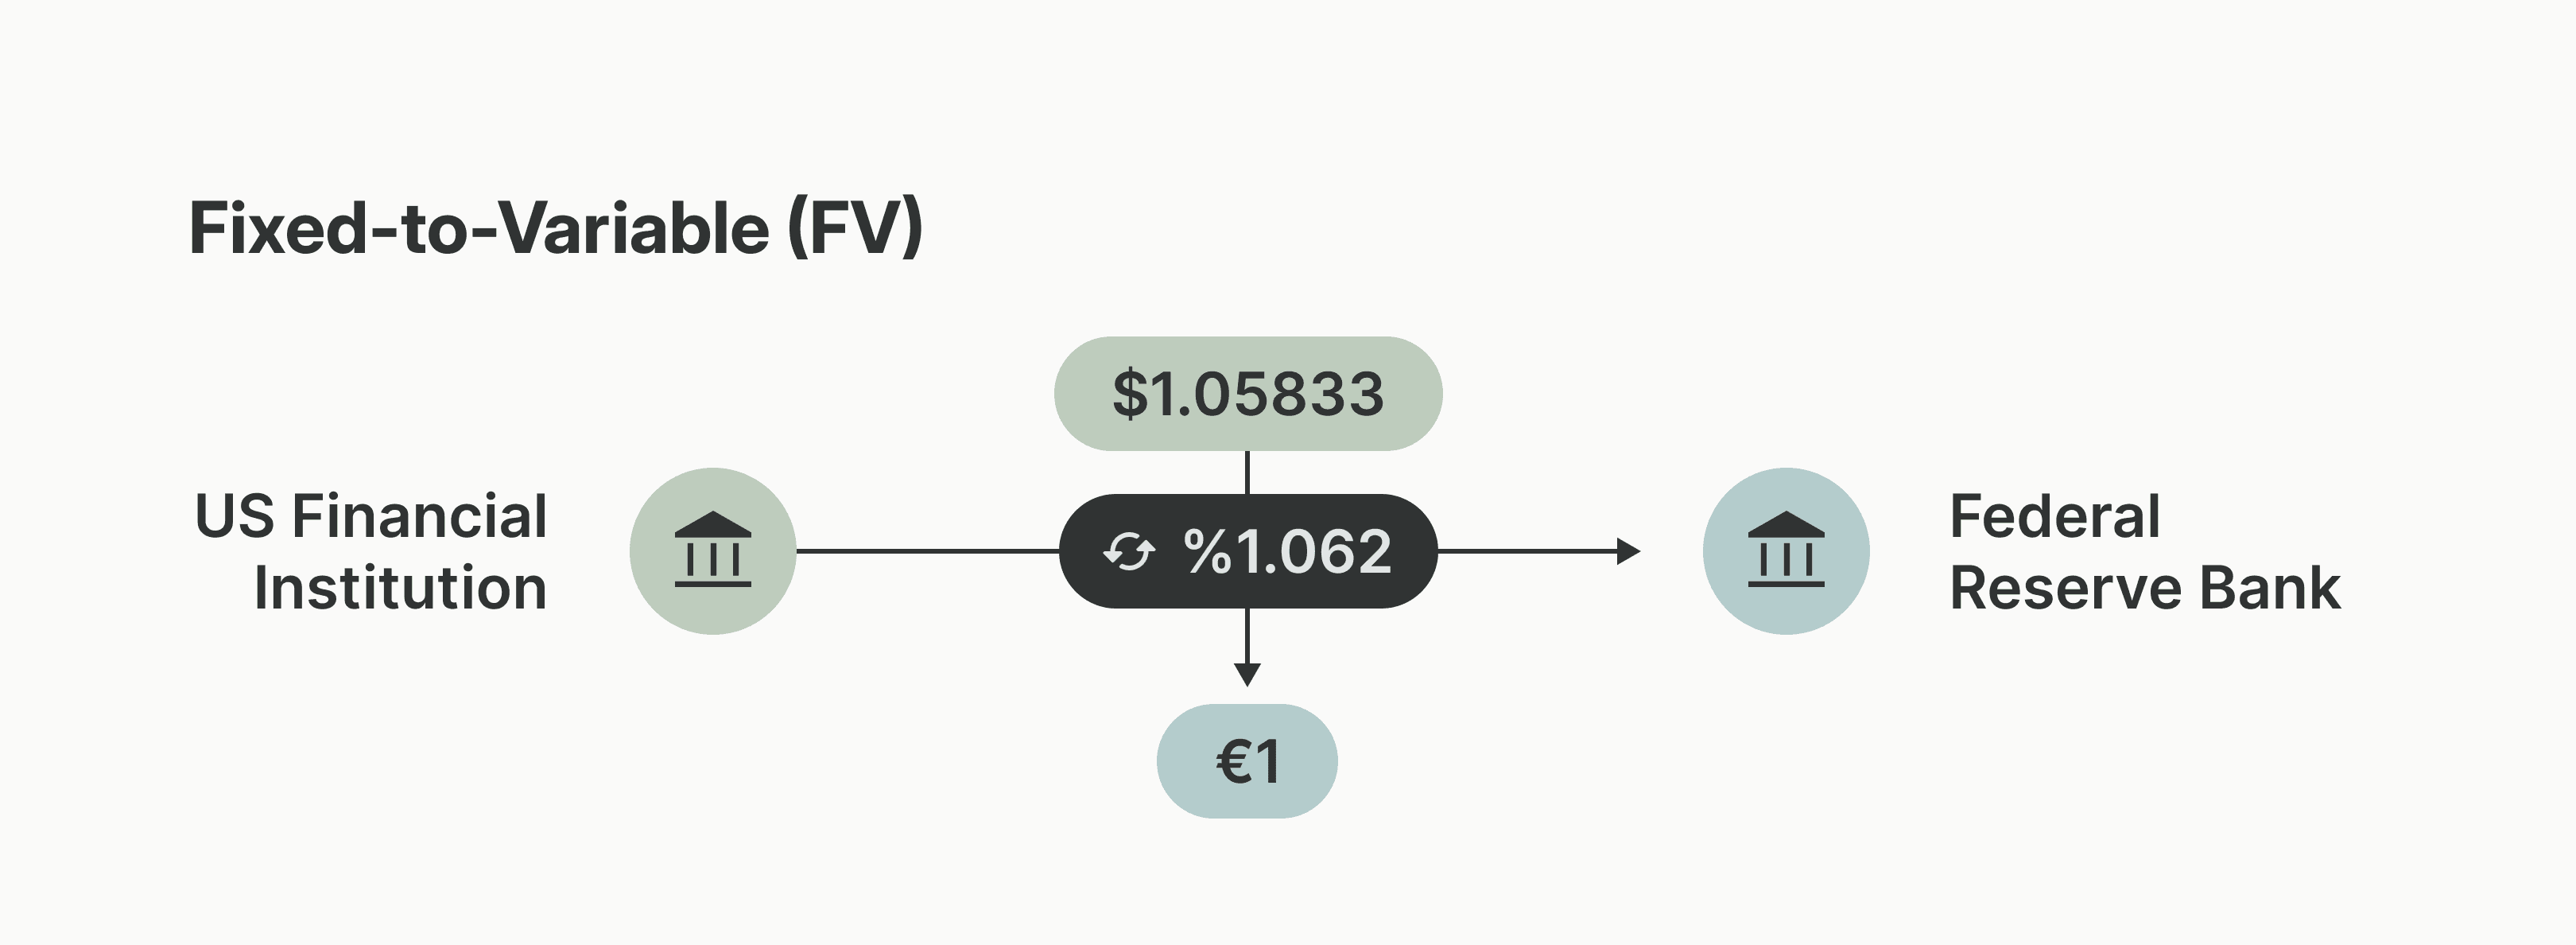Click the "Reserve Bank" text
This screenshot has width=2576, height=945.
[2145, 588]
